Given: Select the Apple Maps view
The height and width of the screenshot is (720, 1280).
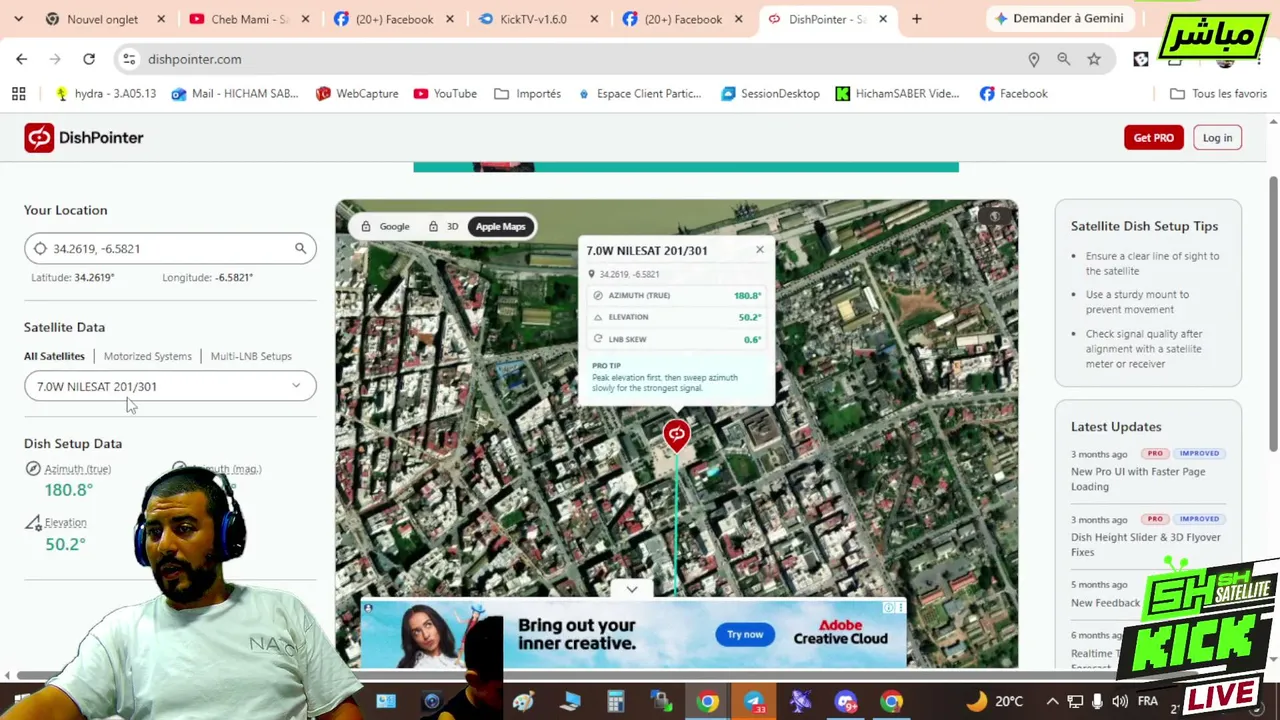Looking at the screenshot, I should (500, 226).
